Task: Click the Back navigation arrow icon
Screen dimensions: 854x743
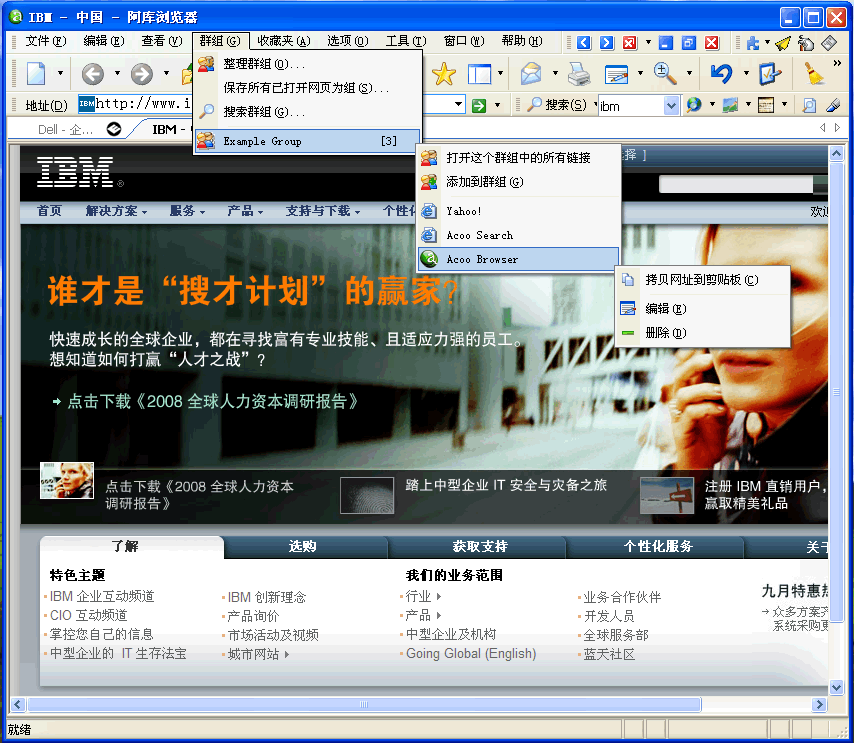Action: (x=93, y=74)
